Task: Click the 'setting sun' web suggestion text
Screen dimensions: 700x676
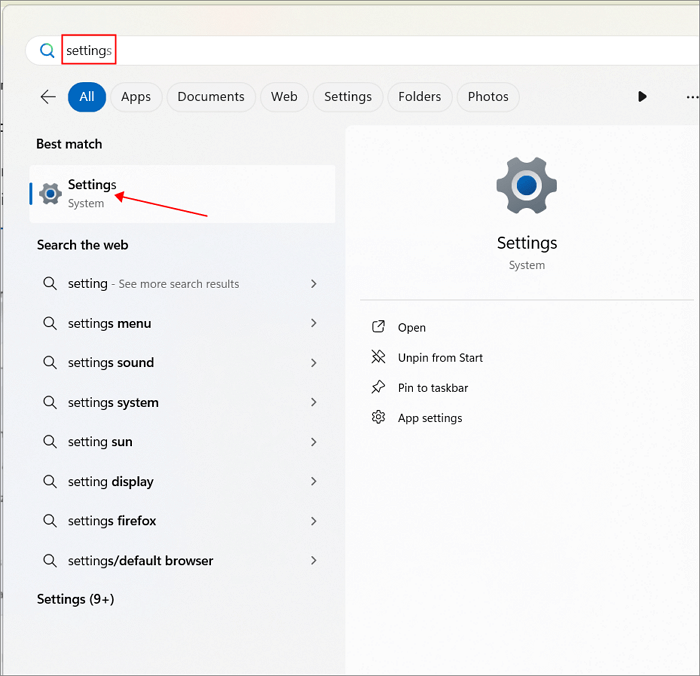Action: click(100, 442)
